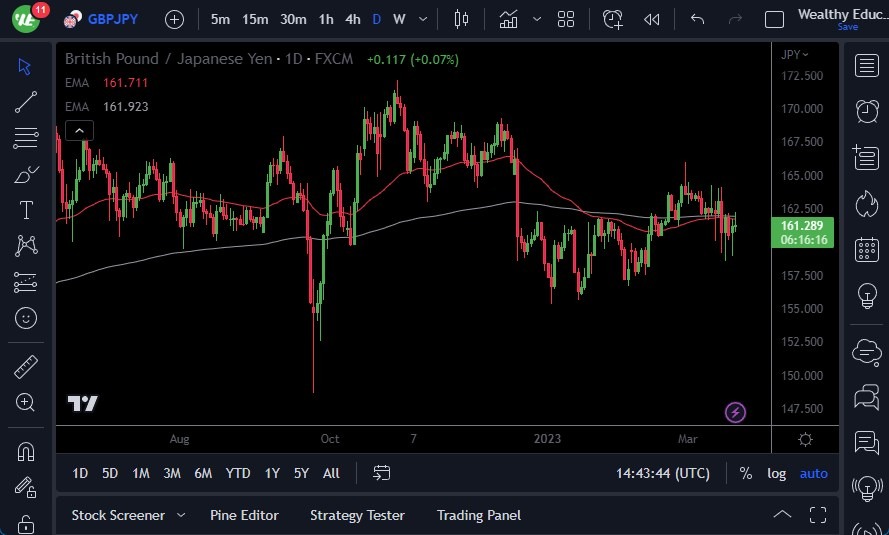Select the text annotation tool
The width and height of the screenshot is (889, 535).
click(25, 210)
